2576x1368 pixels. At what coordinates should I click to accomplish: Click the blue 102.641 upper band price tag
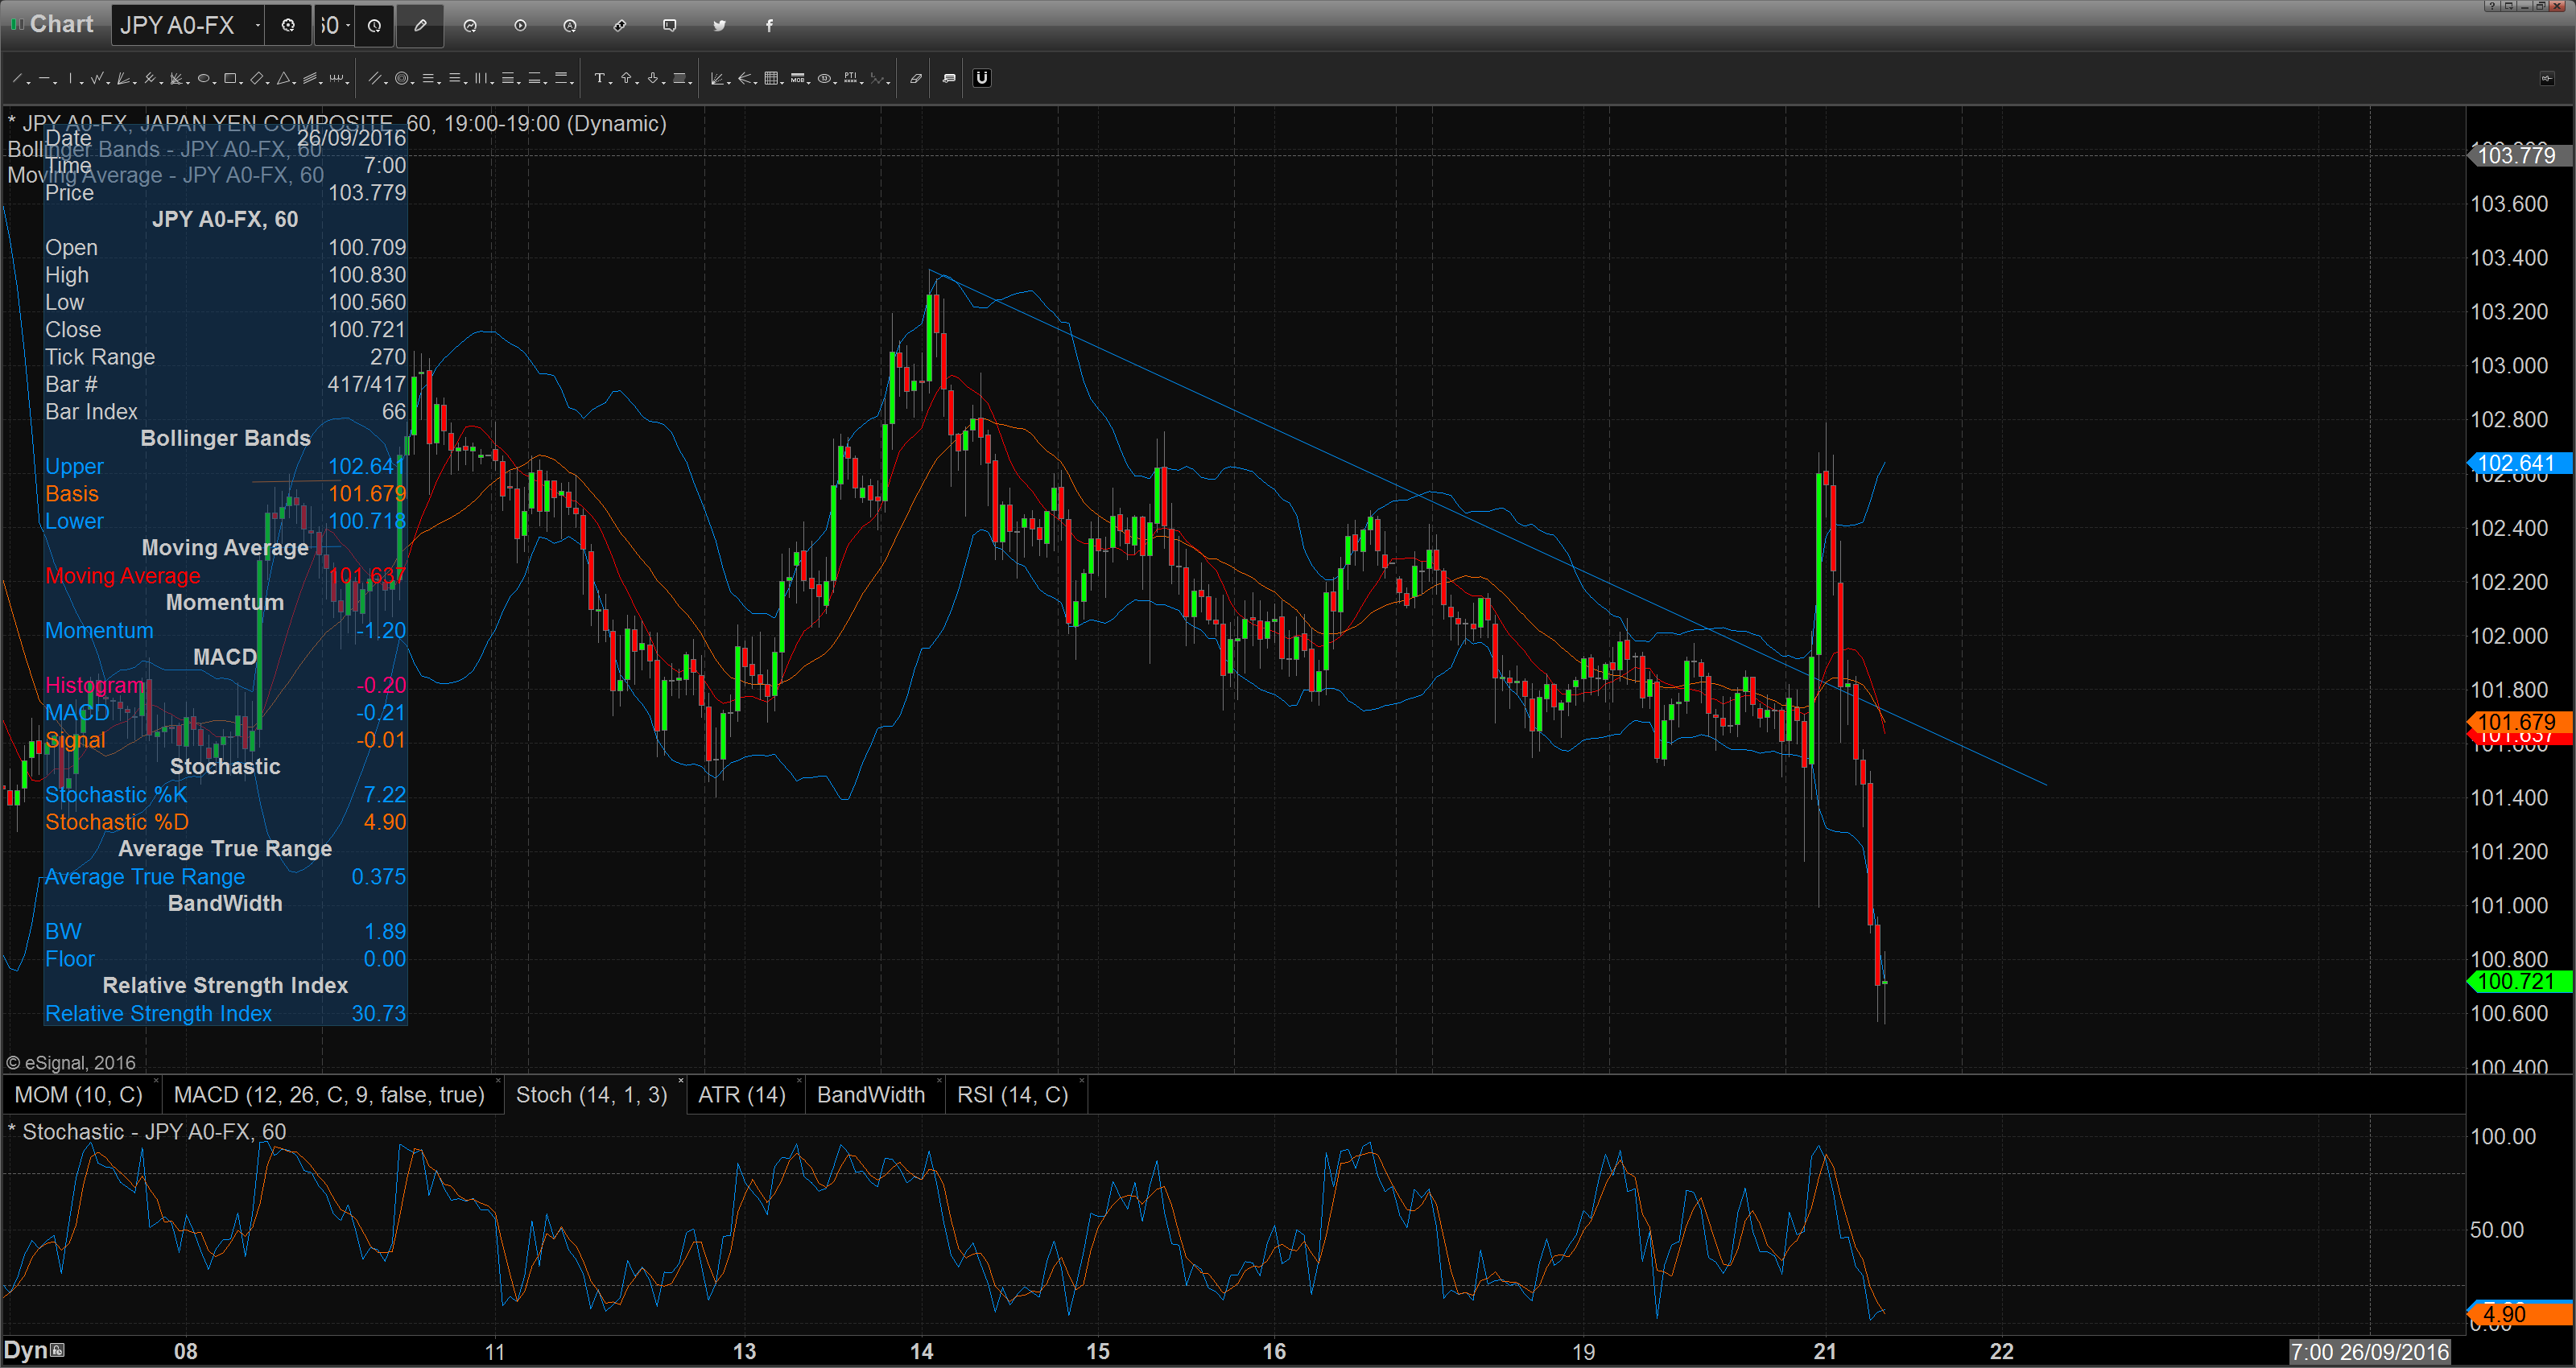pos(2518,463)
